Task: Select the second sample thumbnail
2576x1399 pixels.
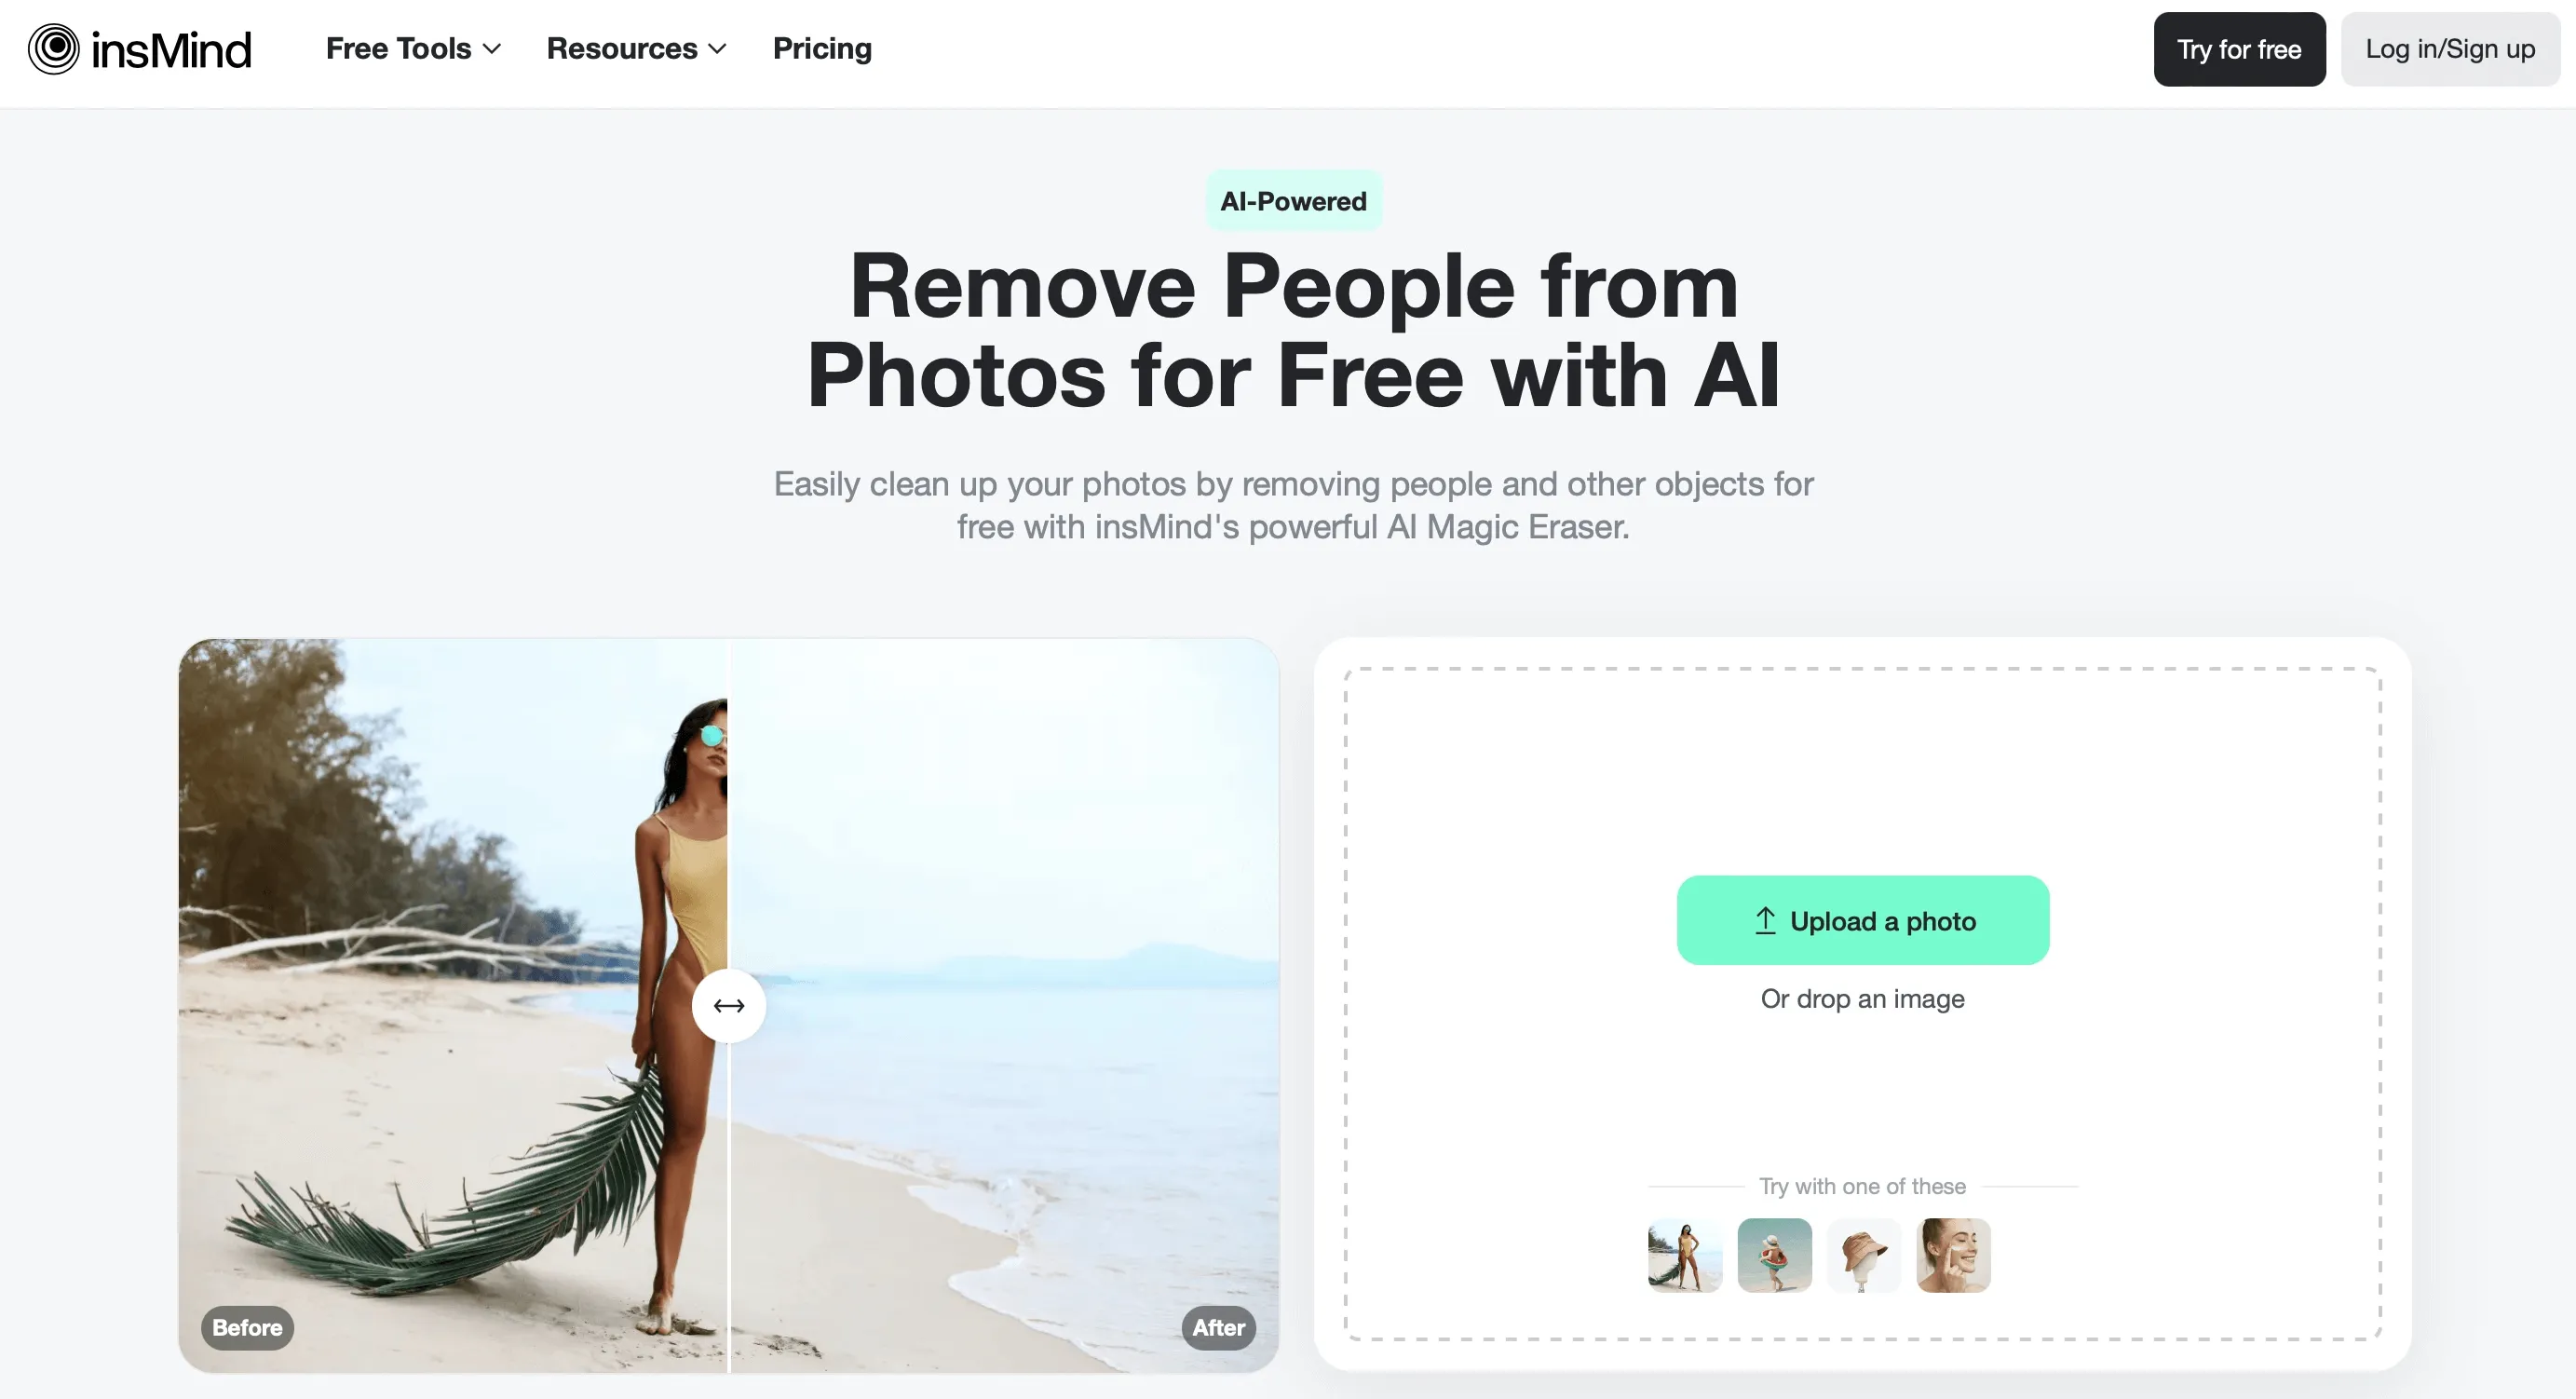Action: 1772,1255
